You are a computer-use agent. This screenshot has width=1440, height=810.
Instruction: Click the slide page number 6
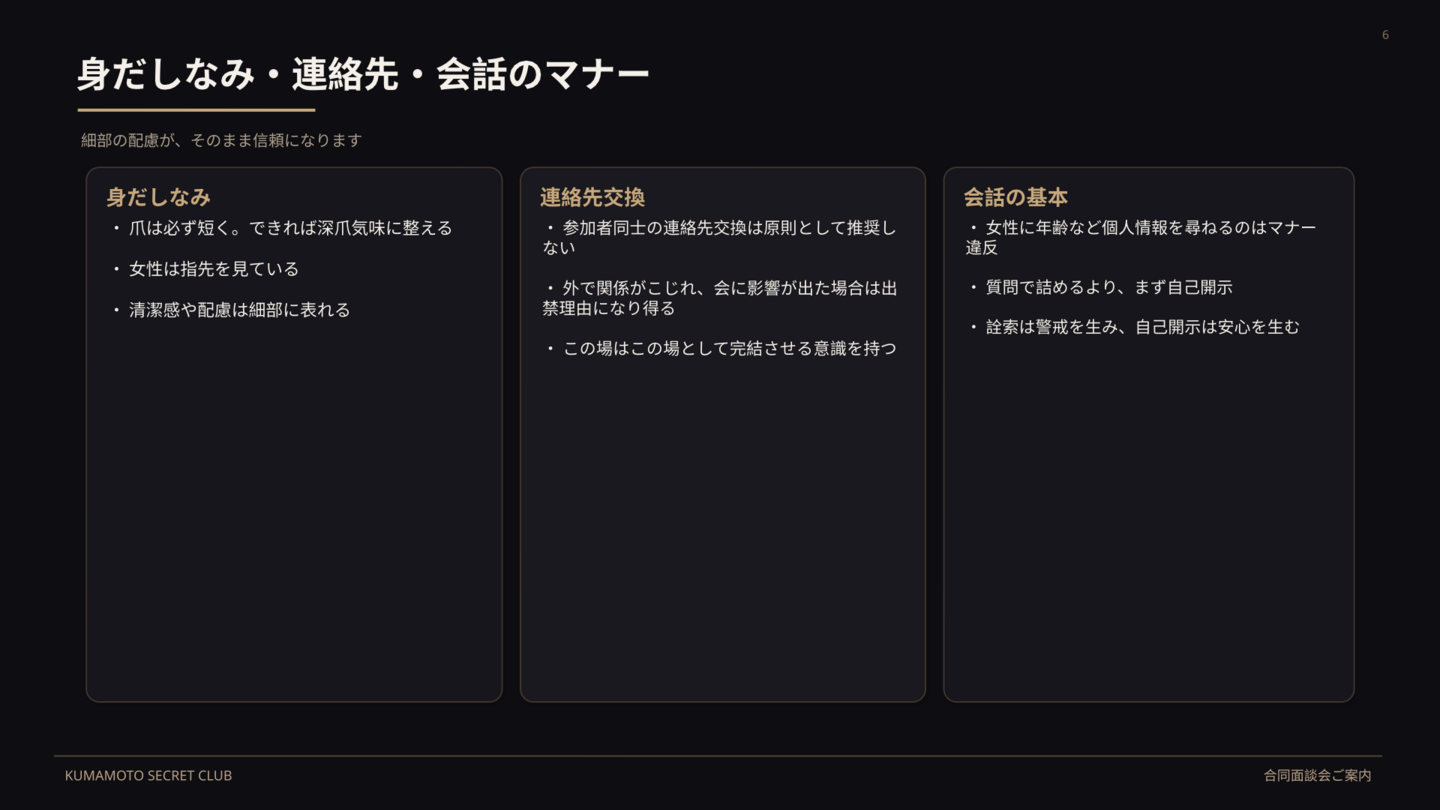(x=1385, y=35)
